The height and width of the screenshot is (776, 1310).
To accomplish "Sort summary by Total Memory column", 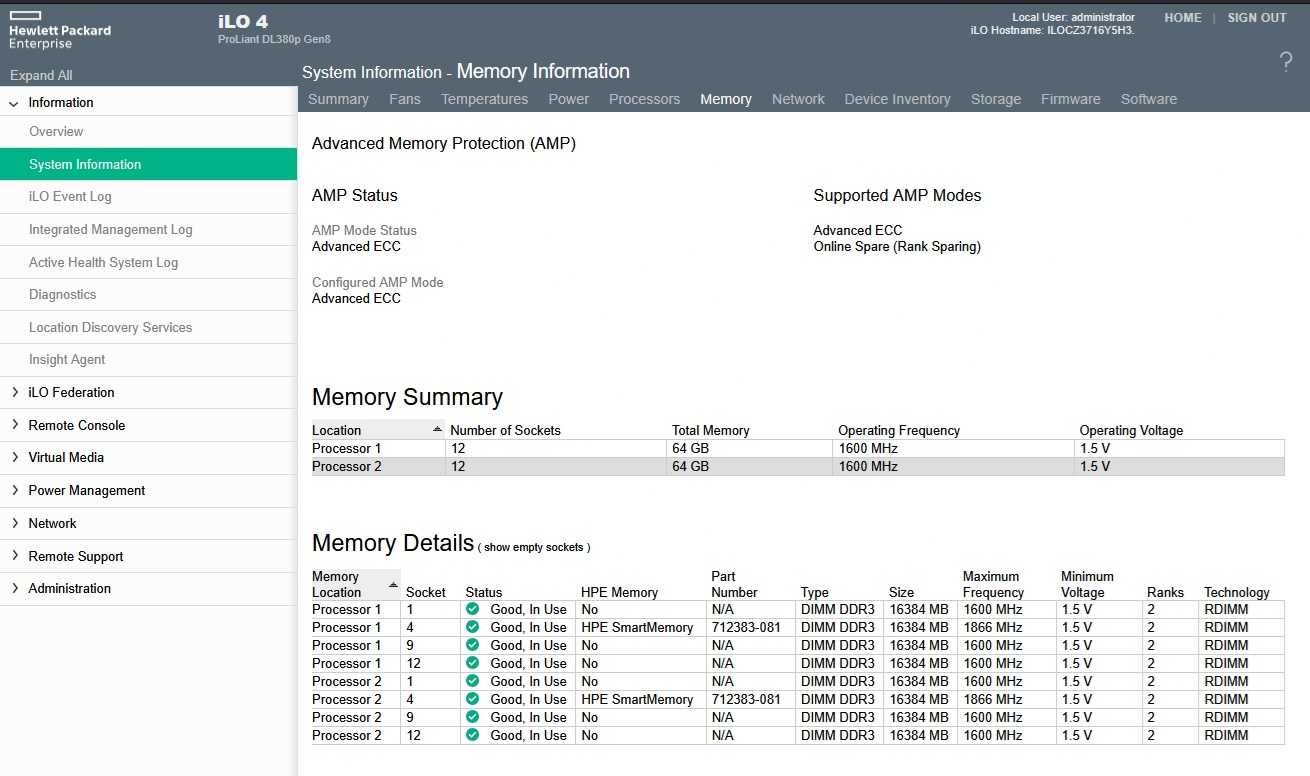I will (x=710, y=430).
